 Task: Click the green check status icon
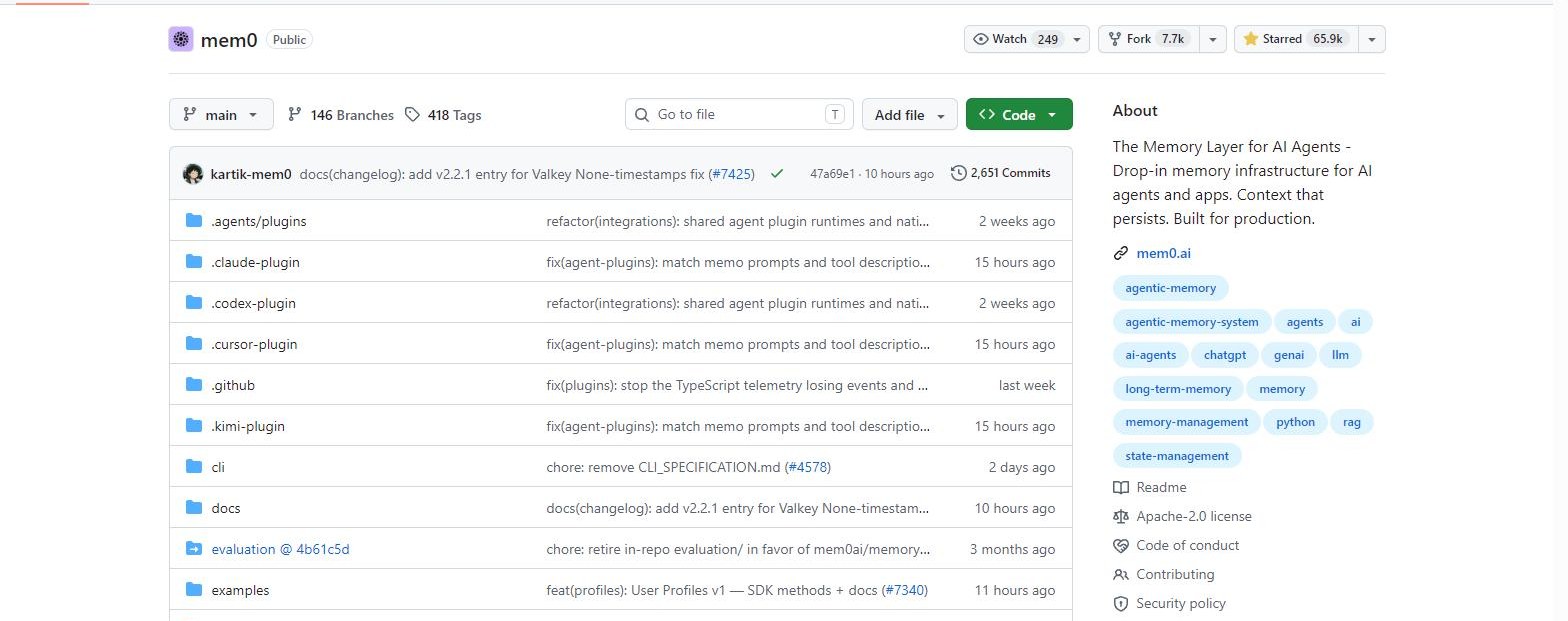777,173
